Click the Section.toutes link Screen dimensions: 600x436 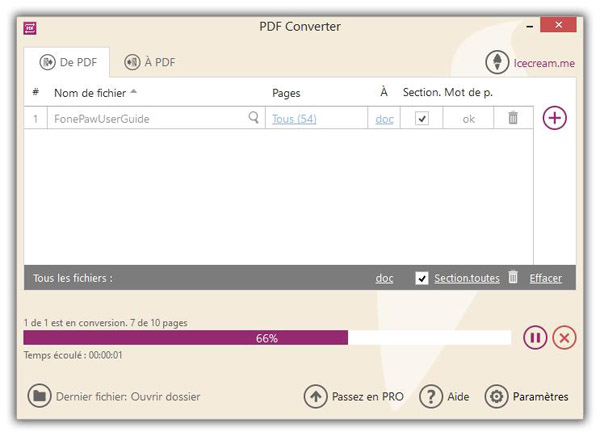(x=467, y=278)
